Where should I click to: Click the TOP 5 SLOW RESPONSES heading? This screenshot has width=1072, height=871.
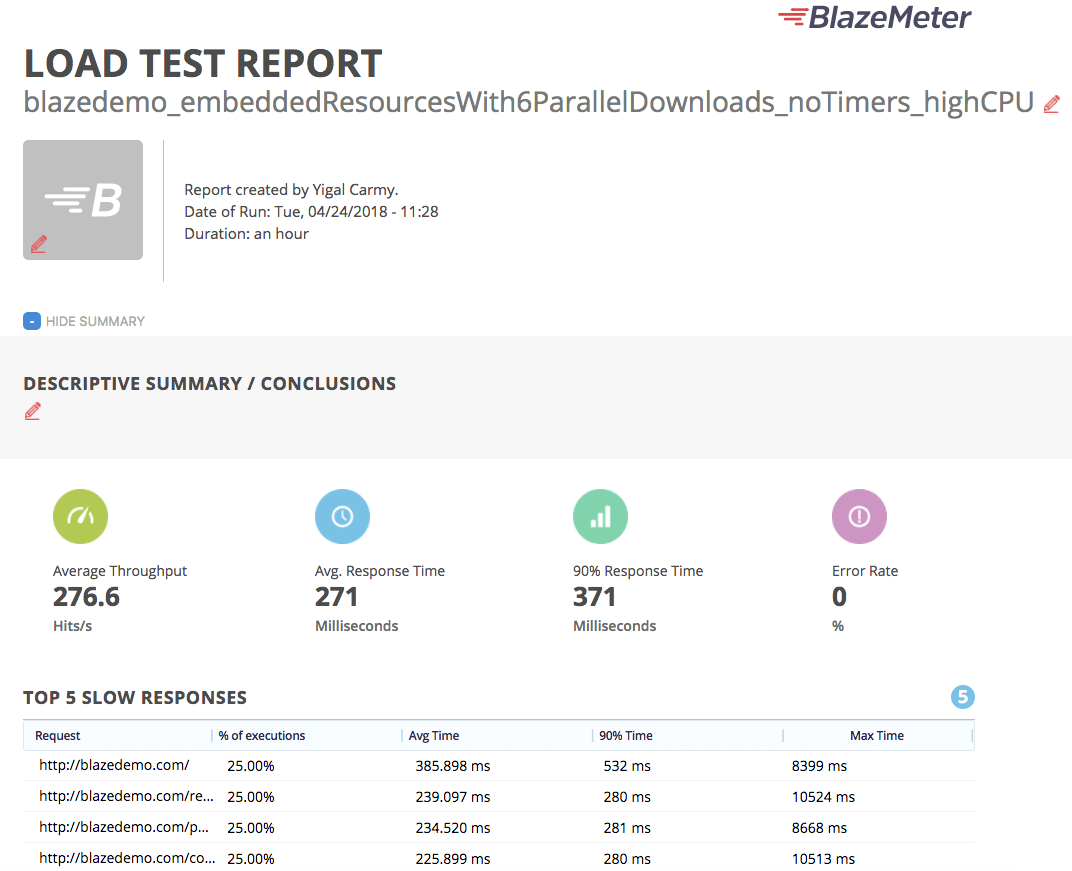pyautogui.click(x=135, y=697)
